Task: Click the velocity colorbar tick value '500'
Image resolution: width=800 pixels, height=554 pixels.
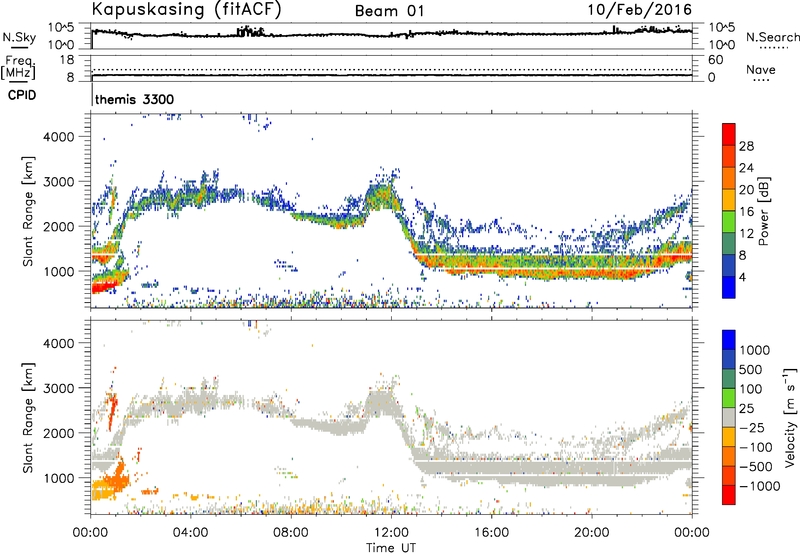Action: pyautogui.click(x=751, y=369)
